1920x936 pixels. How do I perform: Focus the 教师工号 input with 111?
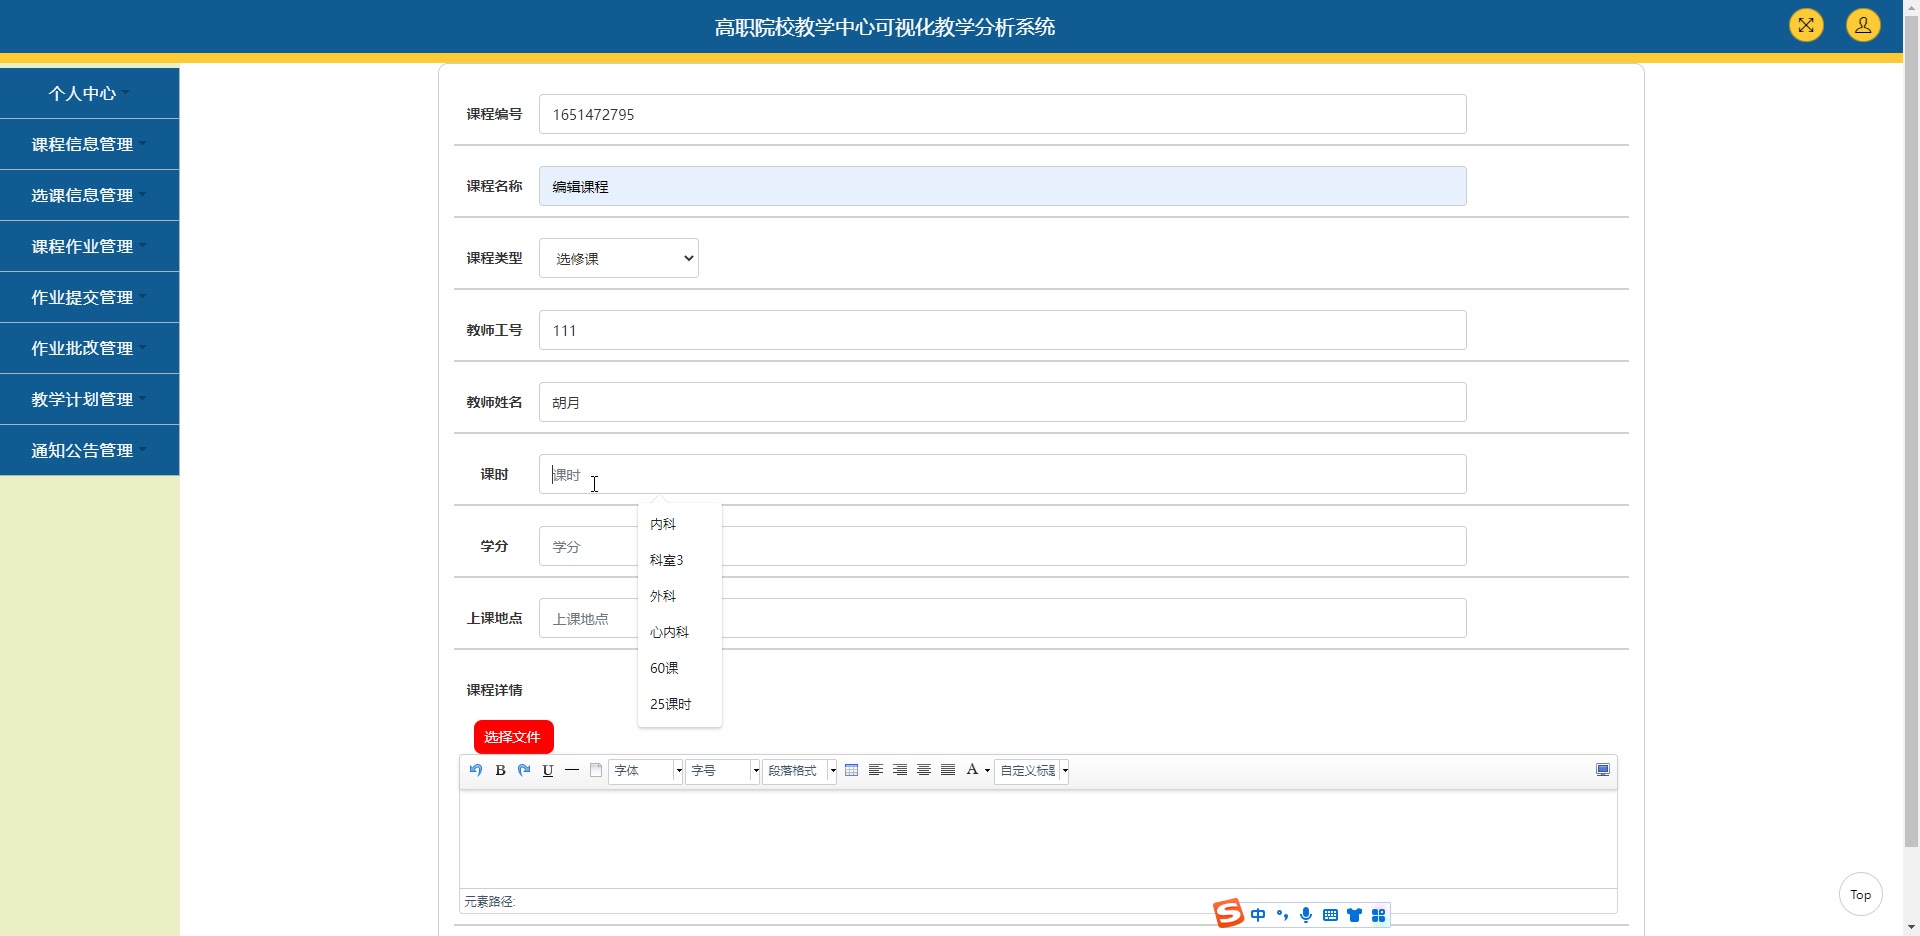point(1003,330)
